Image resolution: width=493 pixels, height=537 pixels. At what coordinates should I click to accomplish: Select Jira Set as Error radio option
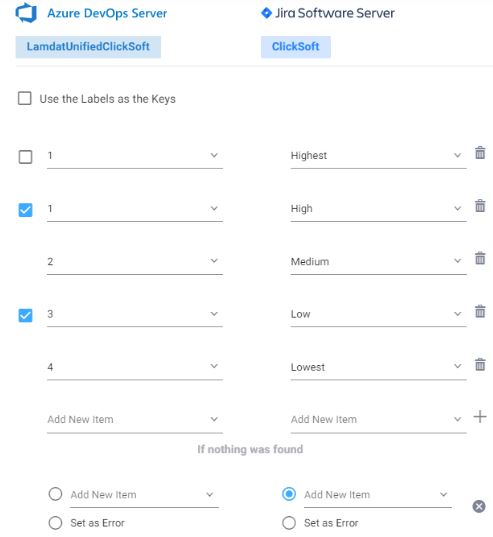(289, 523)
